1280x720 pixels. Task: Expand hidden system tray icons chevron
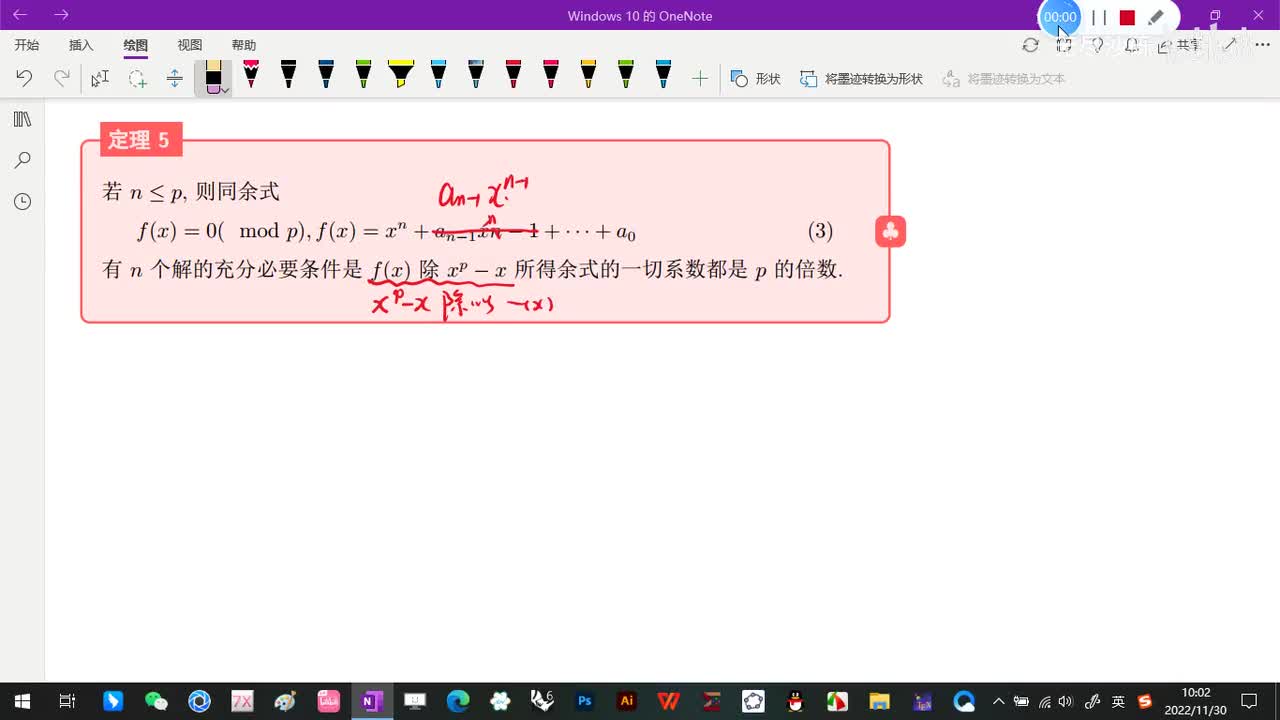(x=998, y=701)
